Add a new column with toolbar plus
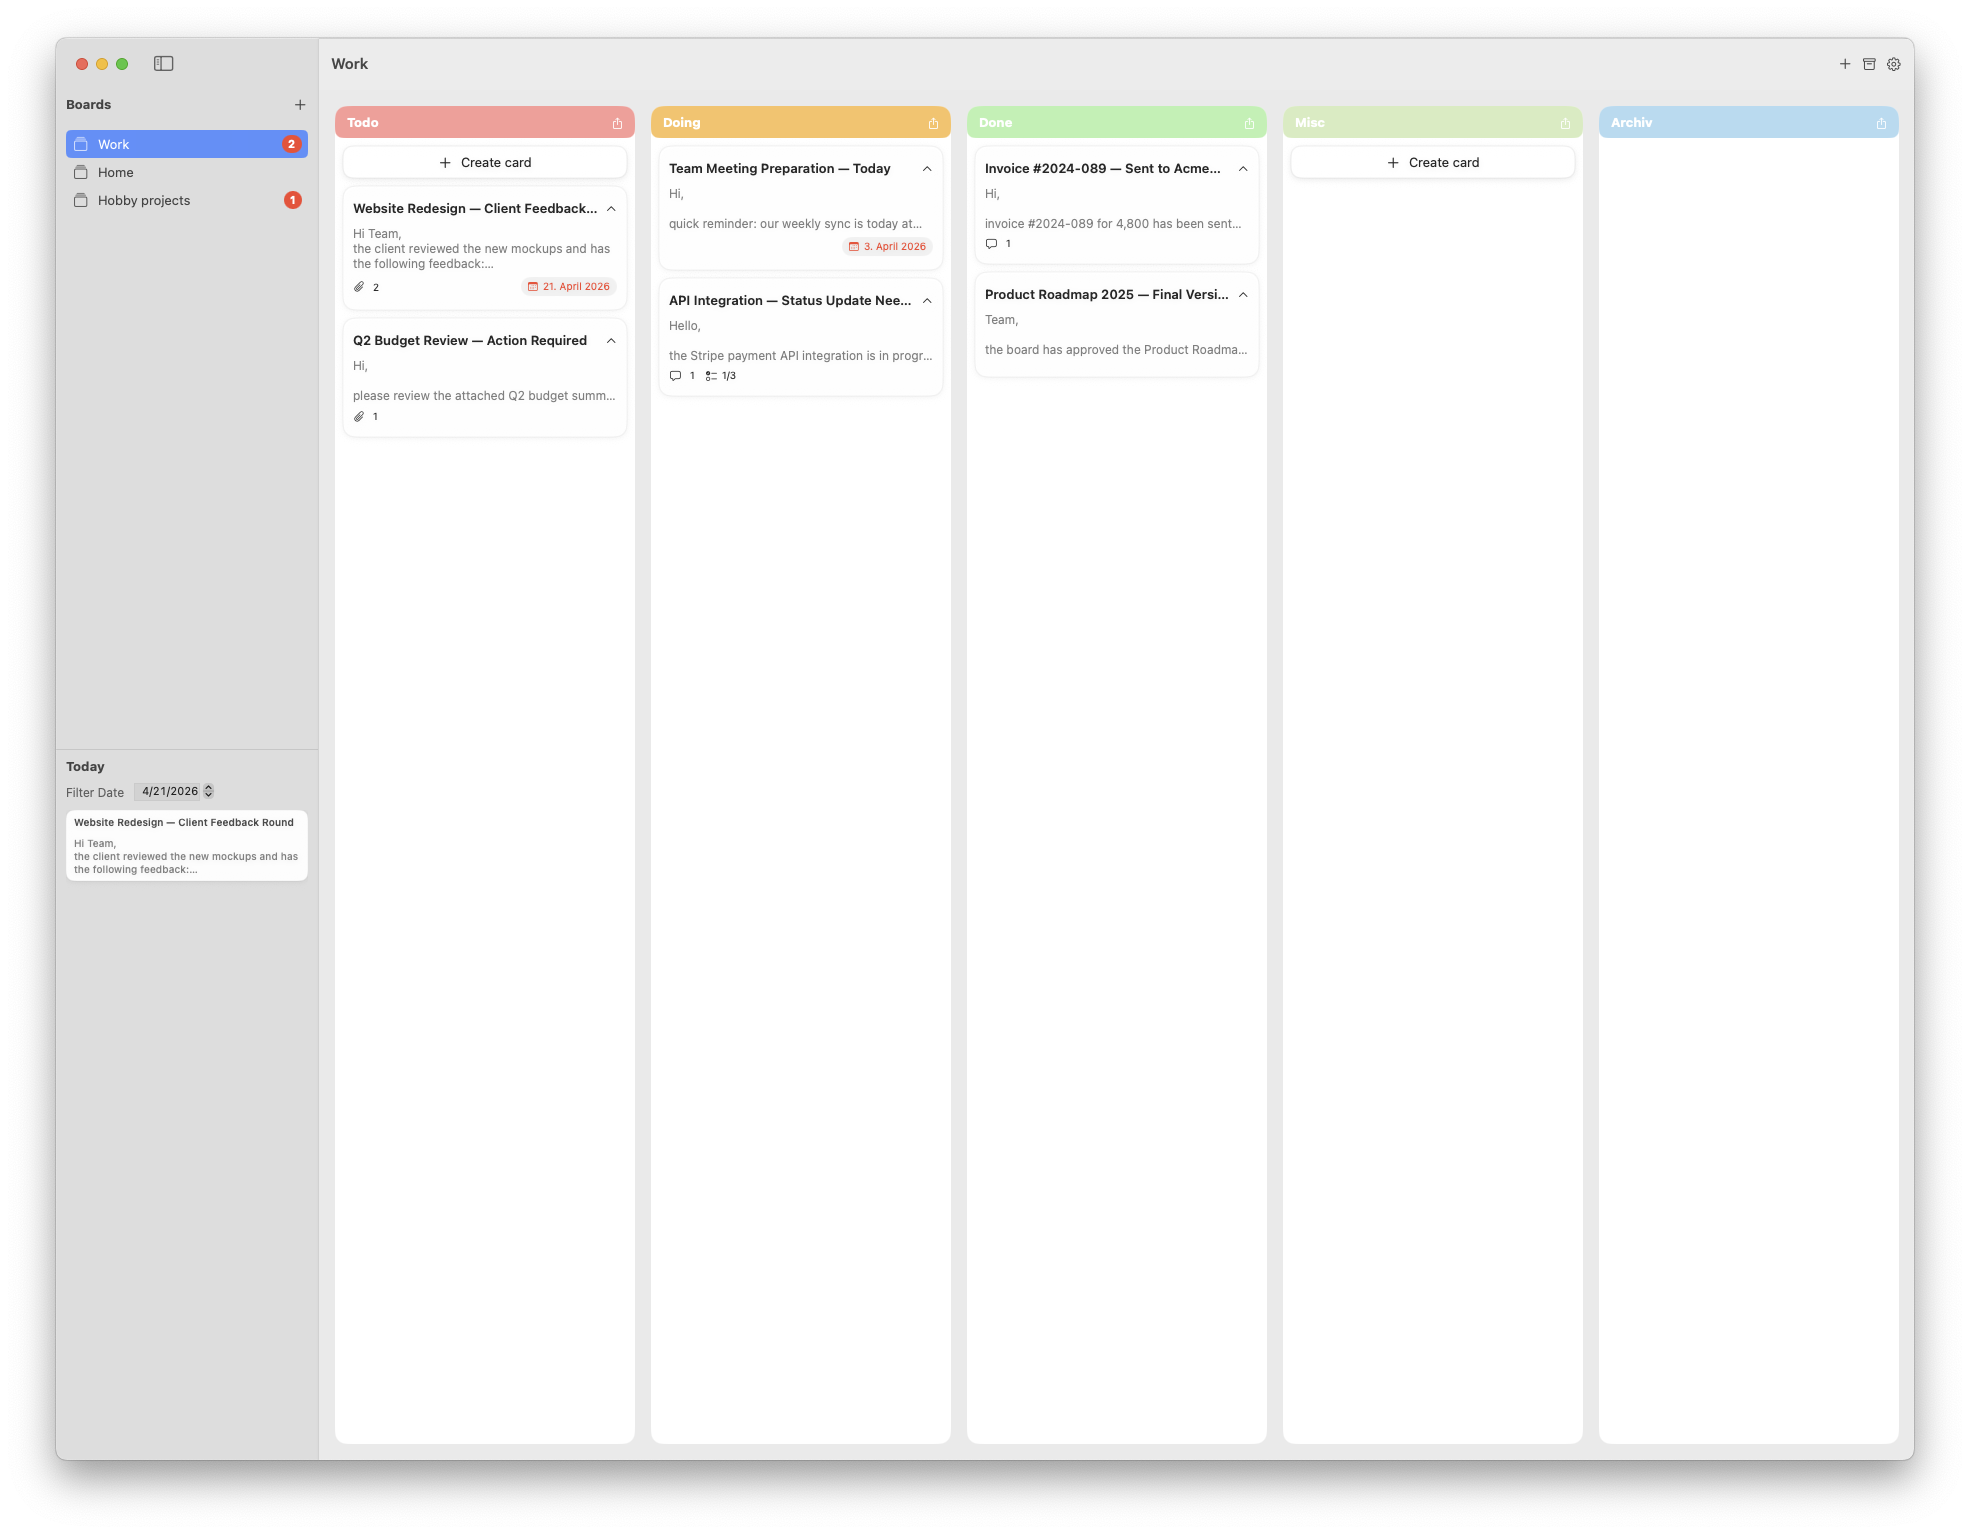 point(1845,64)
